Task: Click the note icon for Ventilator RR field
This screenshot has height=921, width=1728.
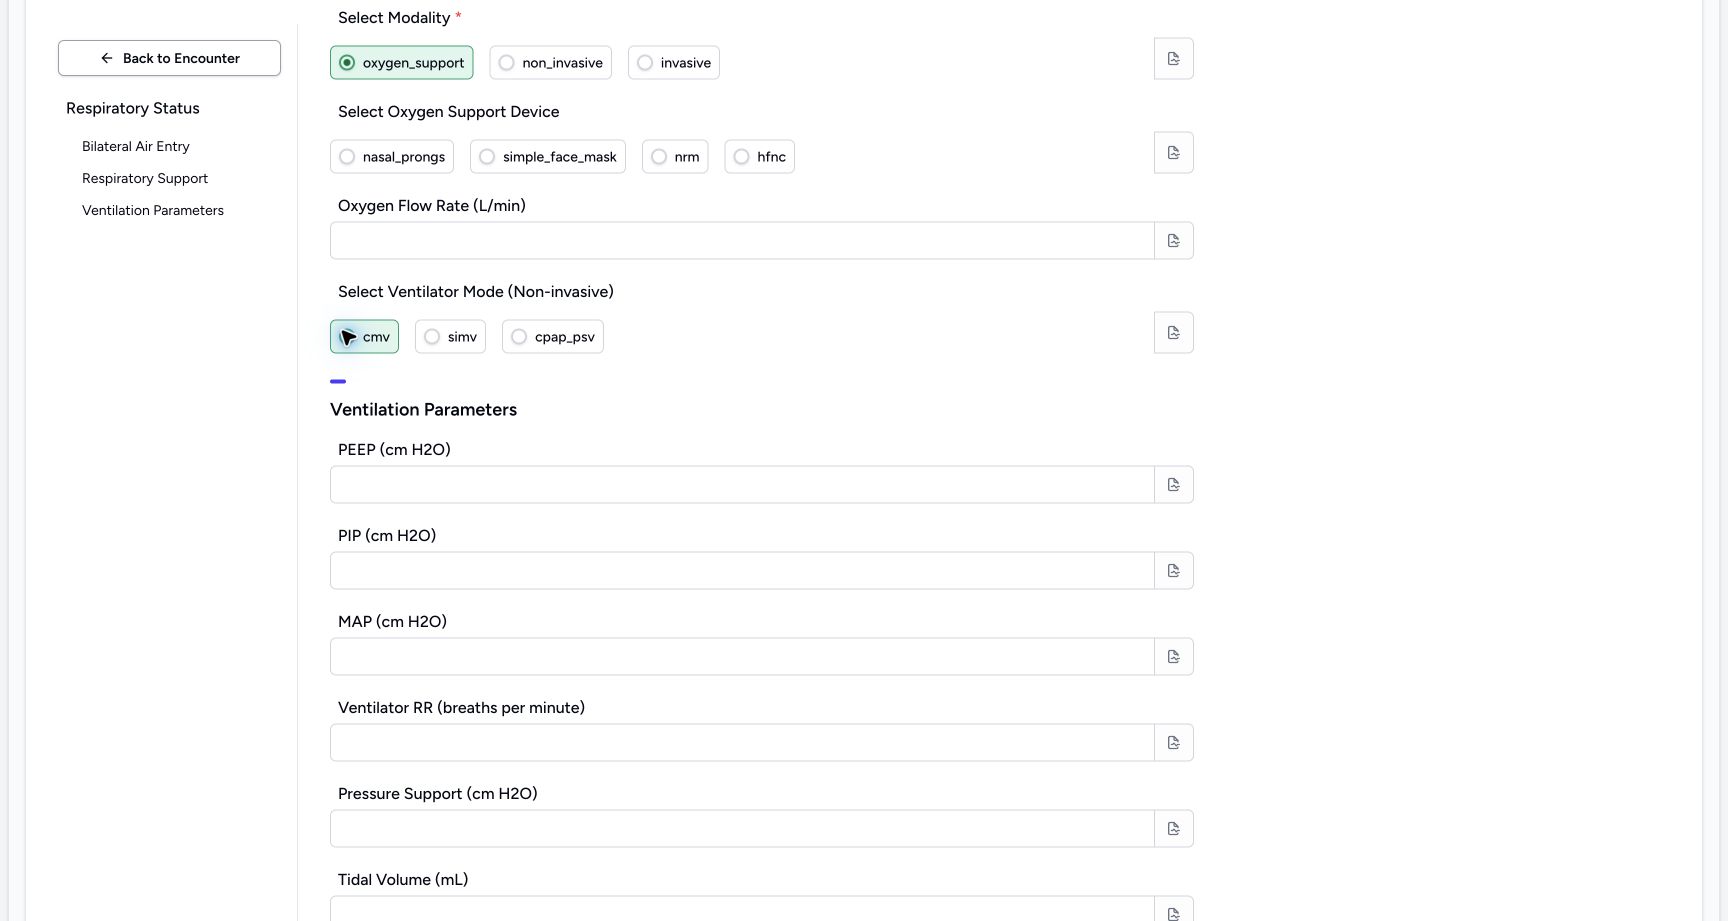Action: pyautogui.click(x=1174, y=743)
